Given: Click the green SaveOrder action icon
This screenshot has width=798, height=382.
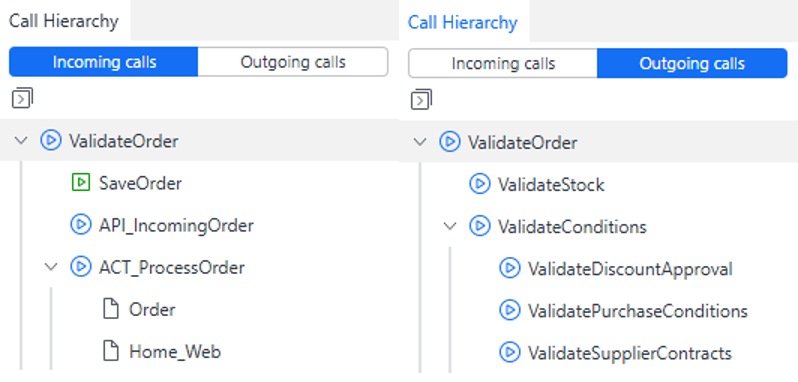Looking at the screenshot, I should coord(80,183).
